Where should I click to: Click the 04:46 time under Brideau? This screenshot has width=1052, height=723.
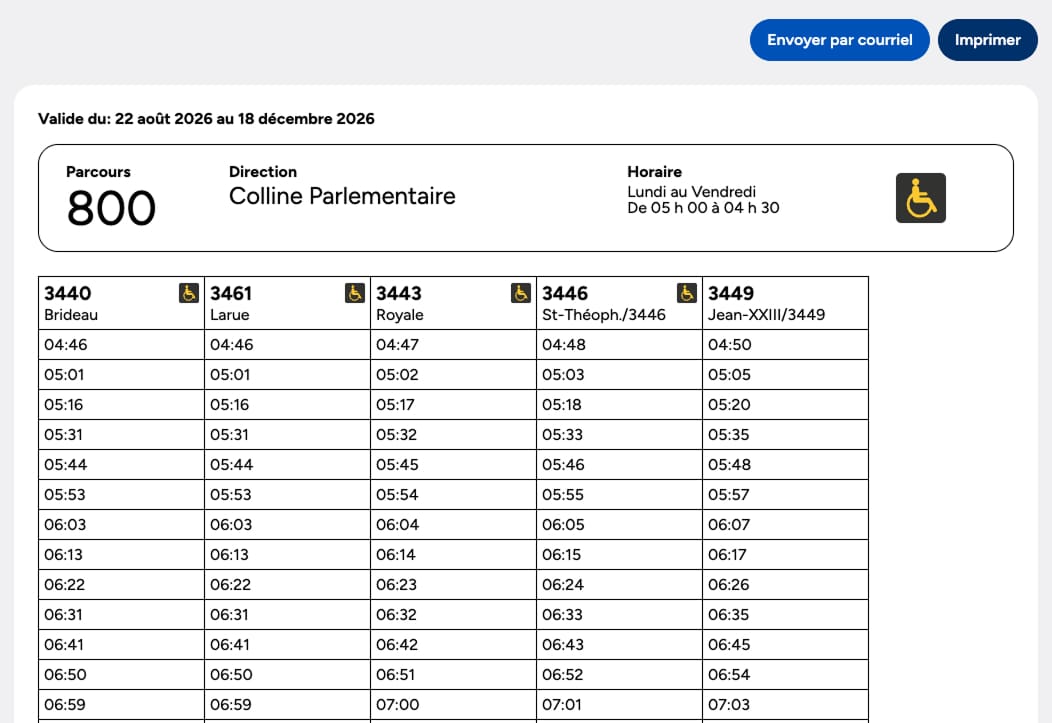[66, 345]
